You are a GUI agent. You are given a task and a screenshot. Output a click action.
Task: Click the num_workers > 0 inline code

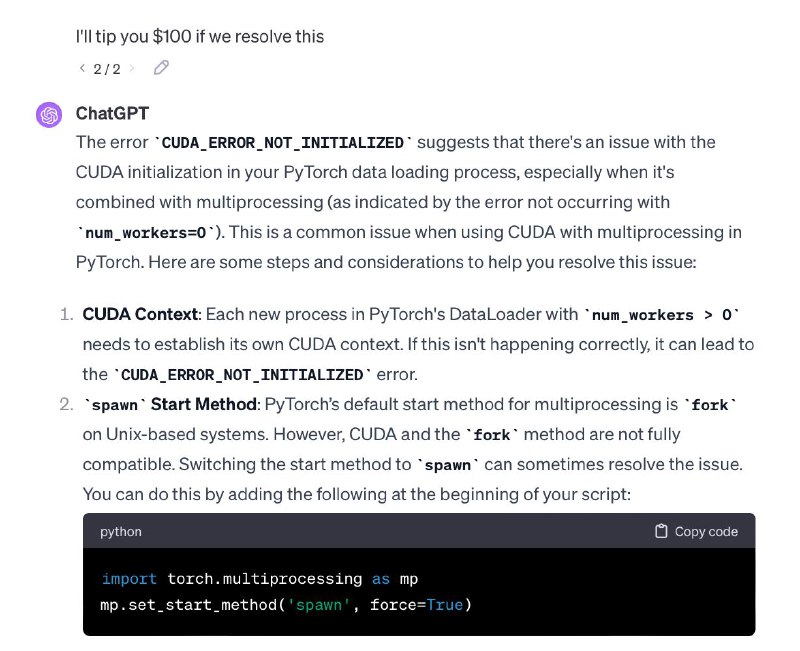(662, 315)
